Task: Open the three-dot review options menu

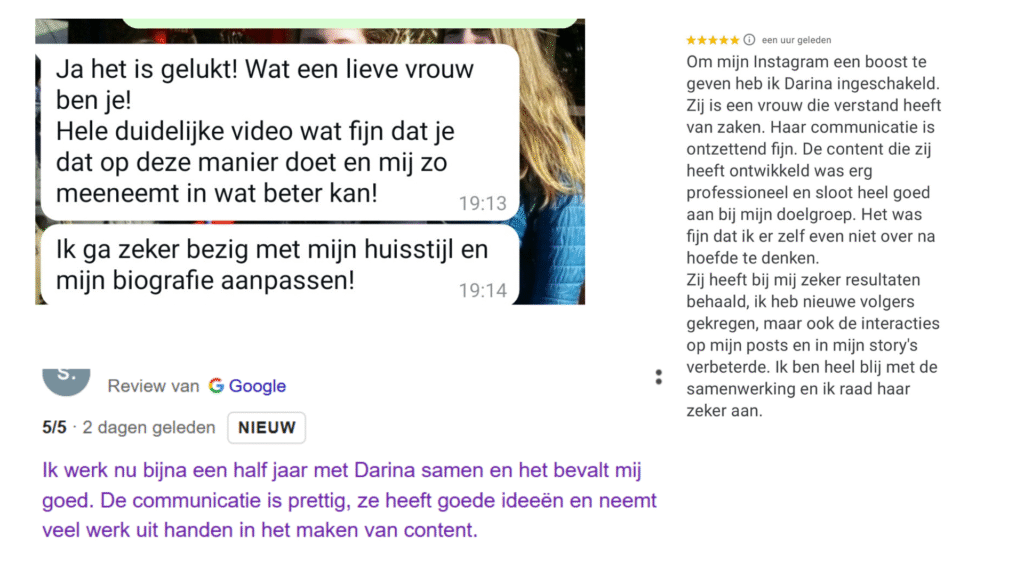Action: click(658, 377)
